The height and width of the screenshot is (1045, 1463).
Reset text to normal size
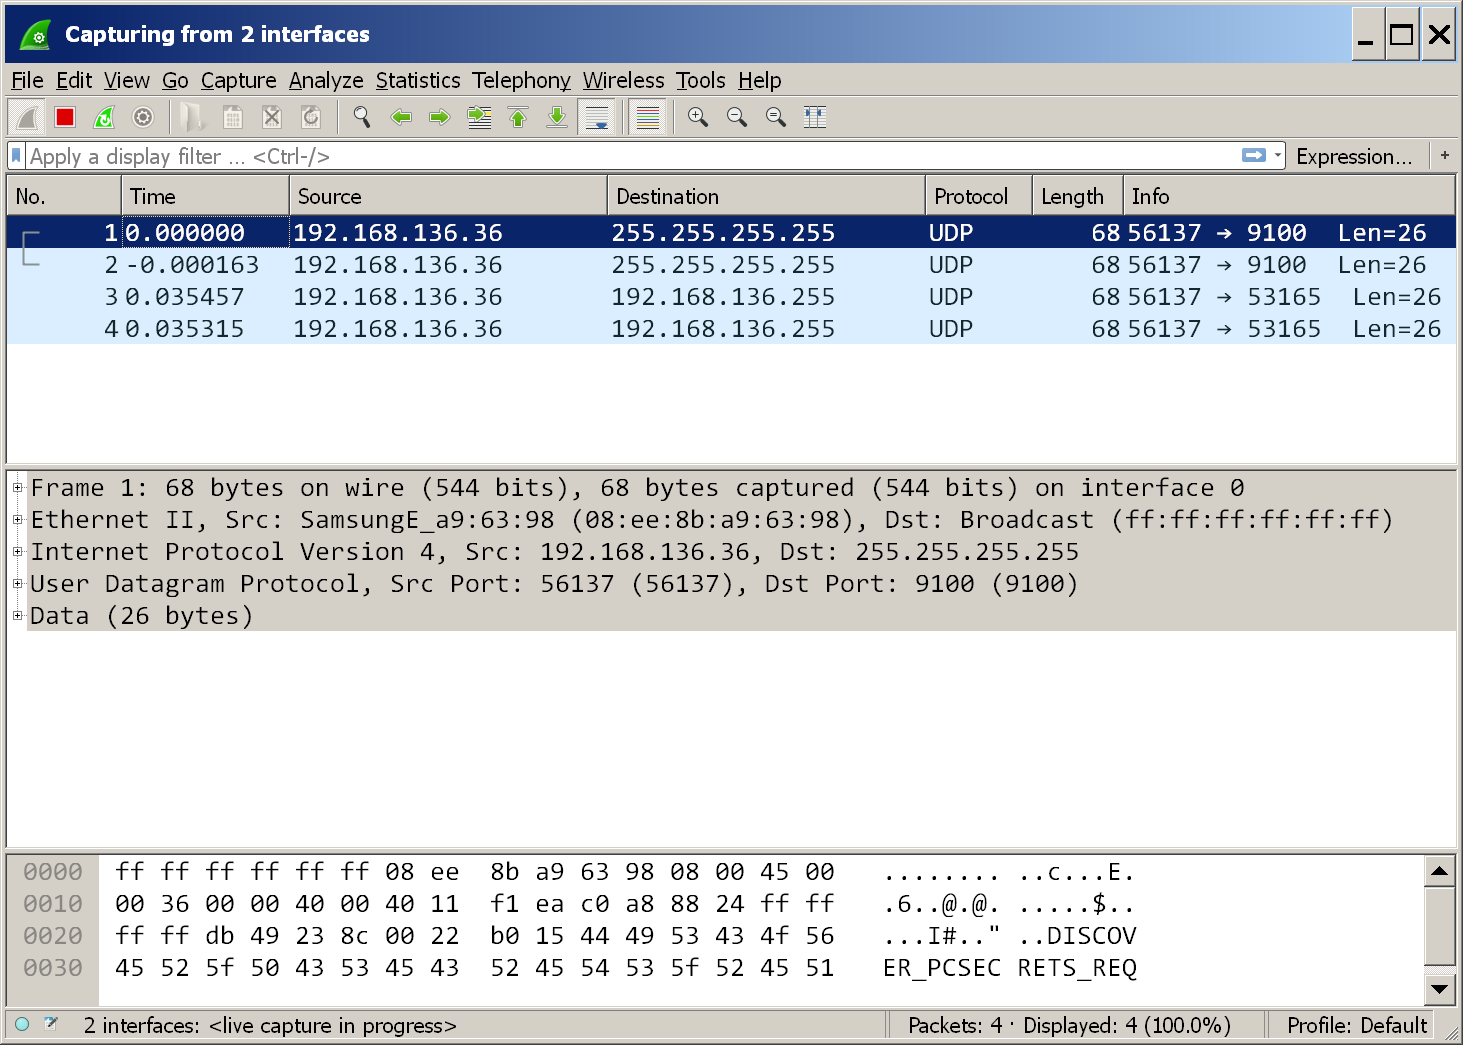click(776, 118)
